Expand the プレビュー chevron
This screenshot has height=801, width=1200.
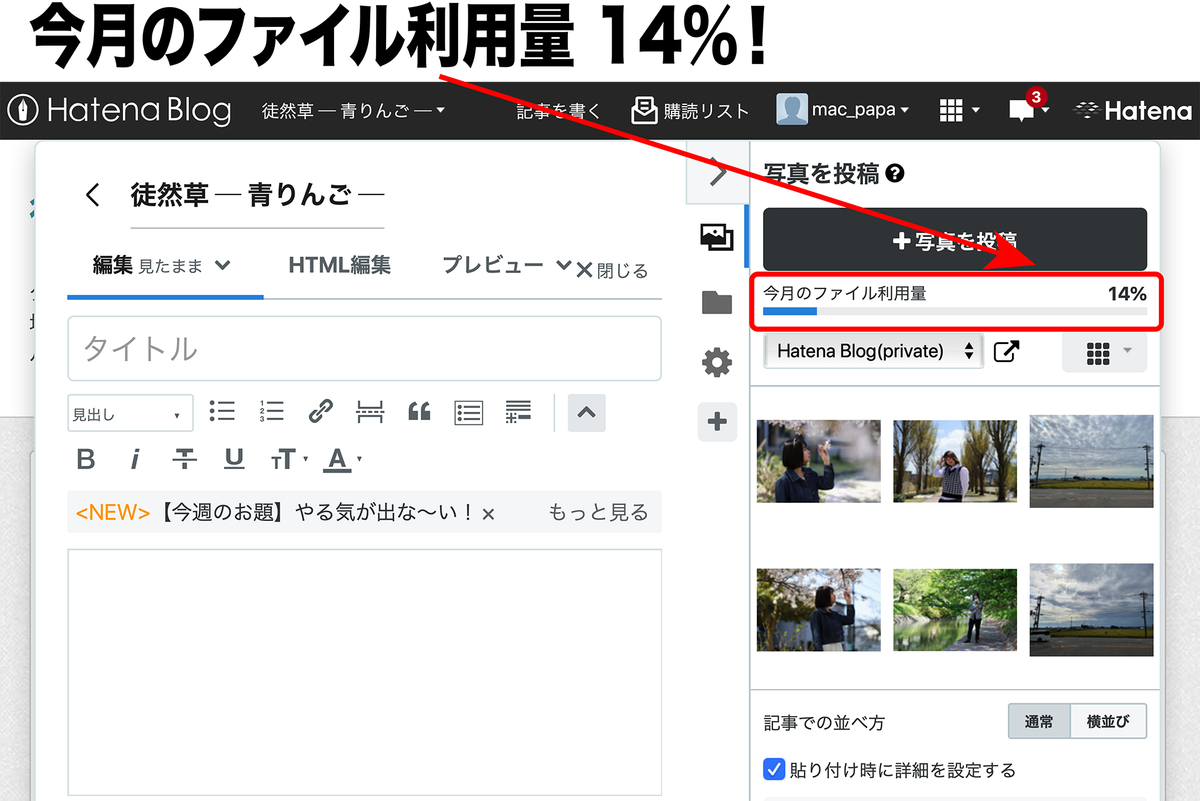tap(563, 266)
